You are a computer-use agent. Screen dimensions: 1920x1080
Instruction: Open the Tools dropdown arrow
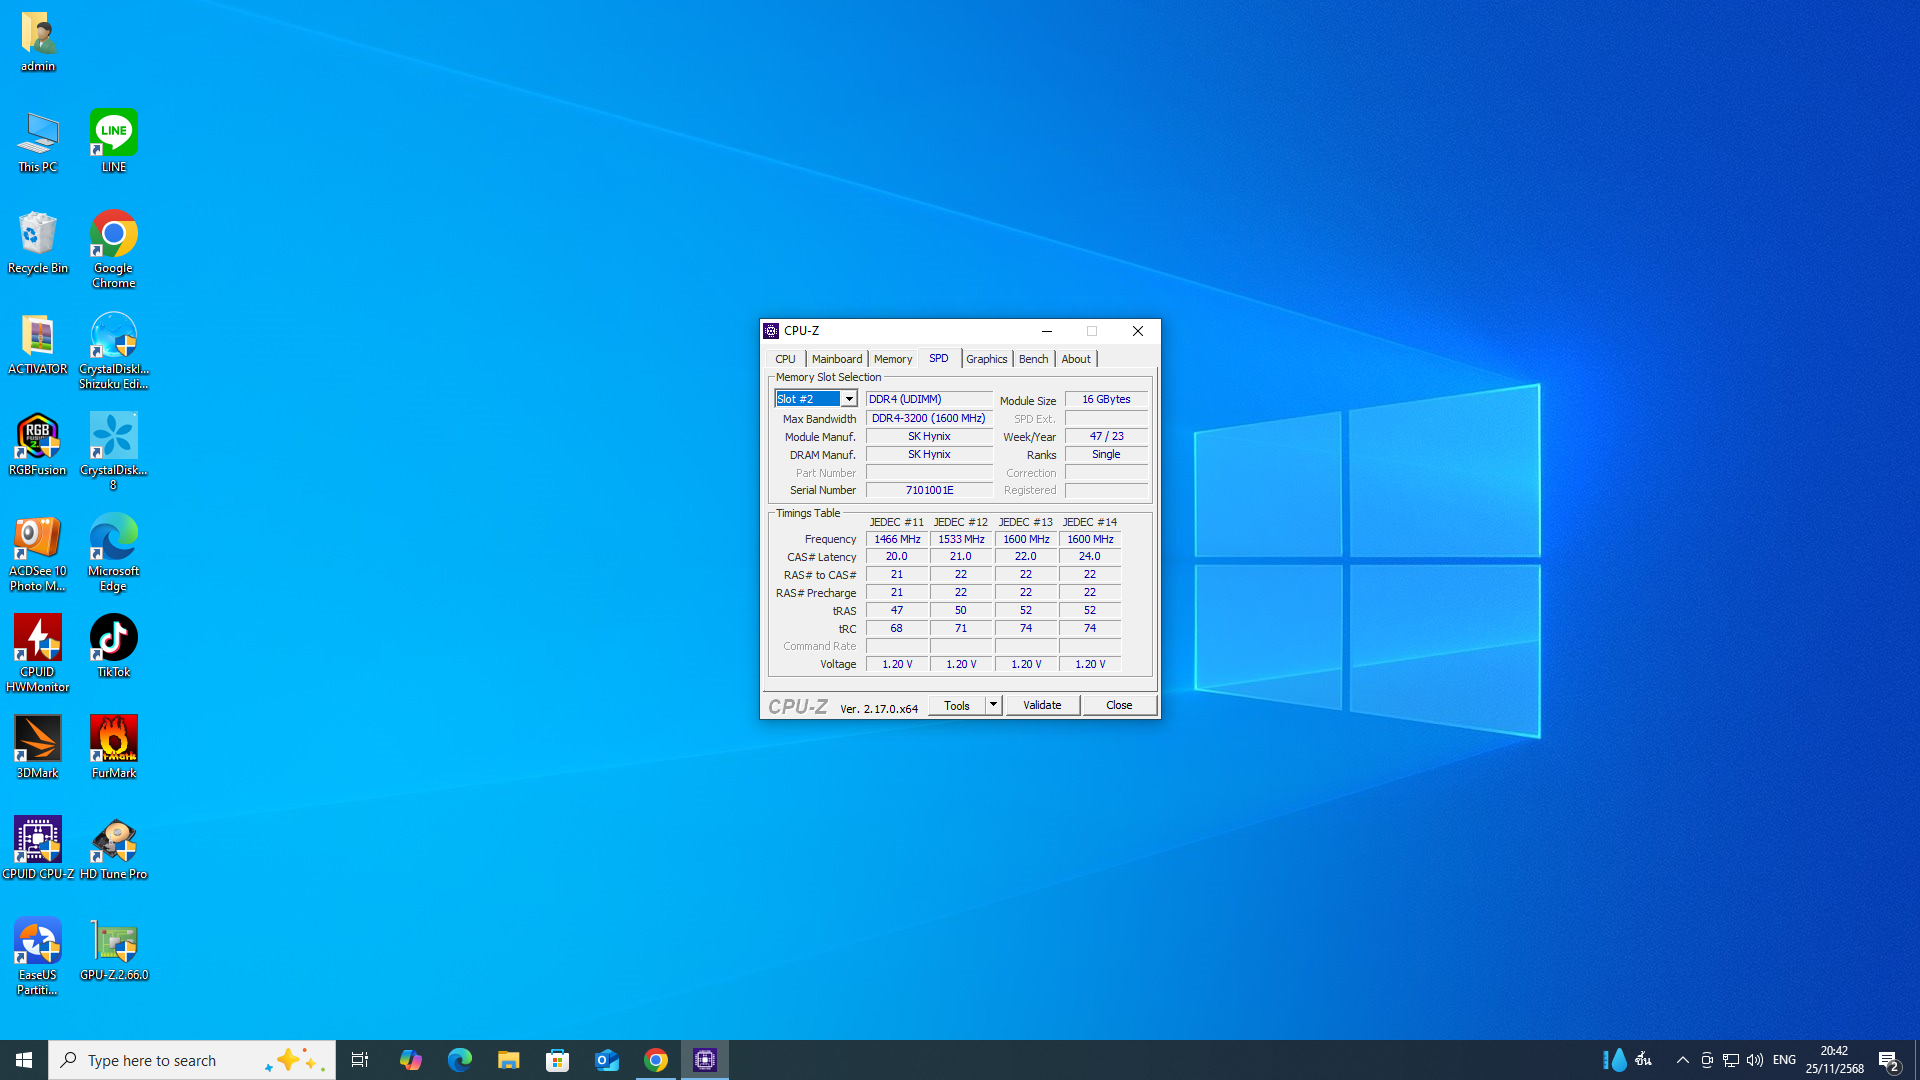(x=993, y=705)
